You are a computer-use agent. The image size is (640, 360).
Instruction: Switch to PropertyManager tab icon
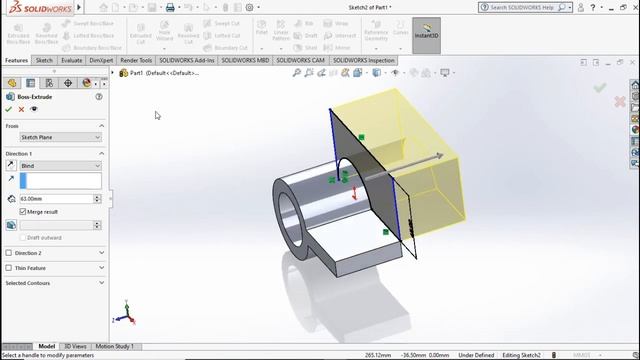pos(31,83)
